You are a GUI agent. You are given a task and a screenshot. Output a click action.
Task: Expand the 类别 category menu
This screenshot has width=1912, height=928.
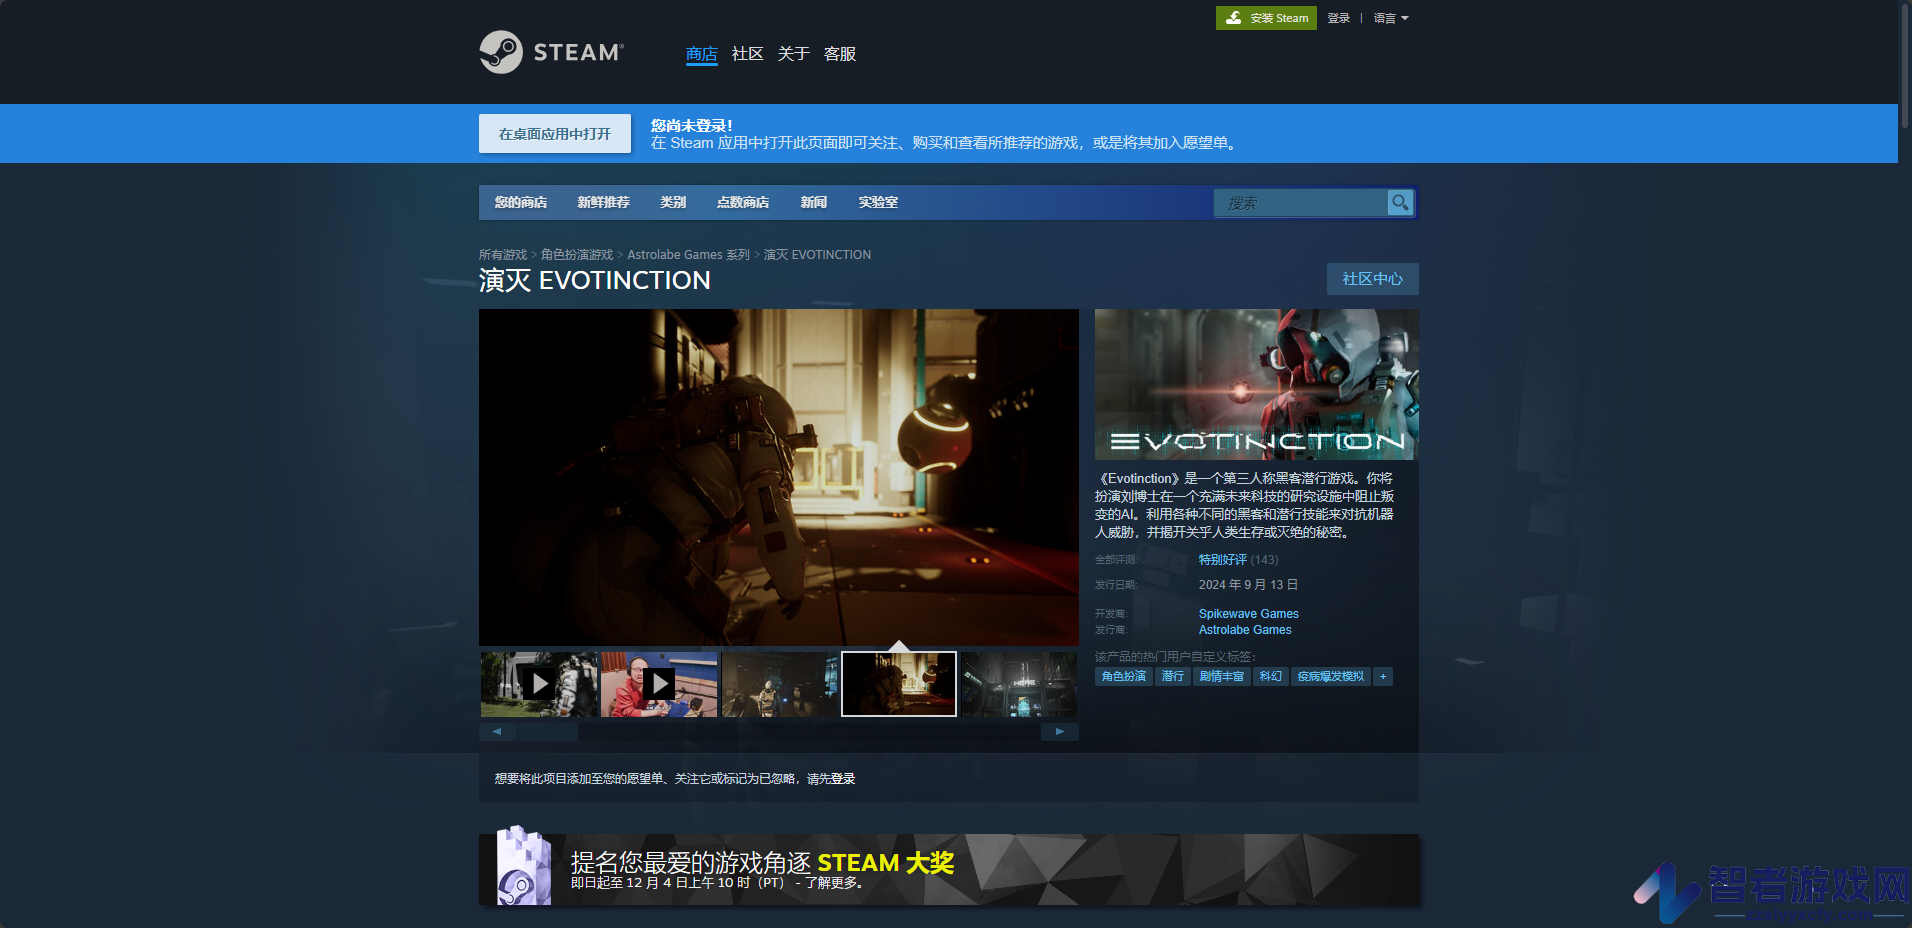coord(673,202)
